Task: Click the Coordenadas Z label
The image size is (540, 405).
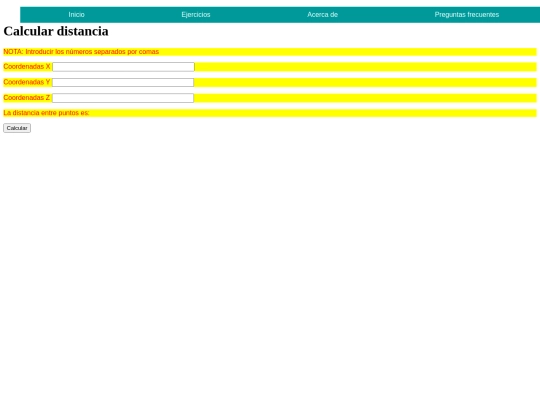Action: point(27,98)
